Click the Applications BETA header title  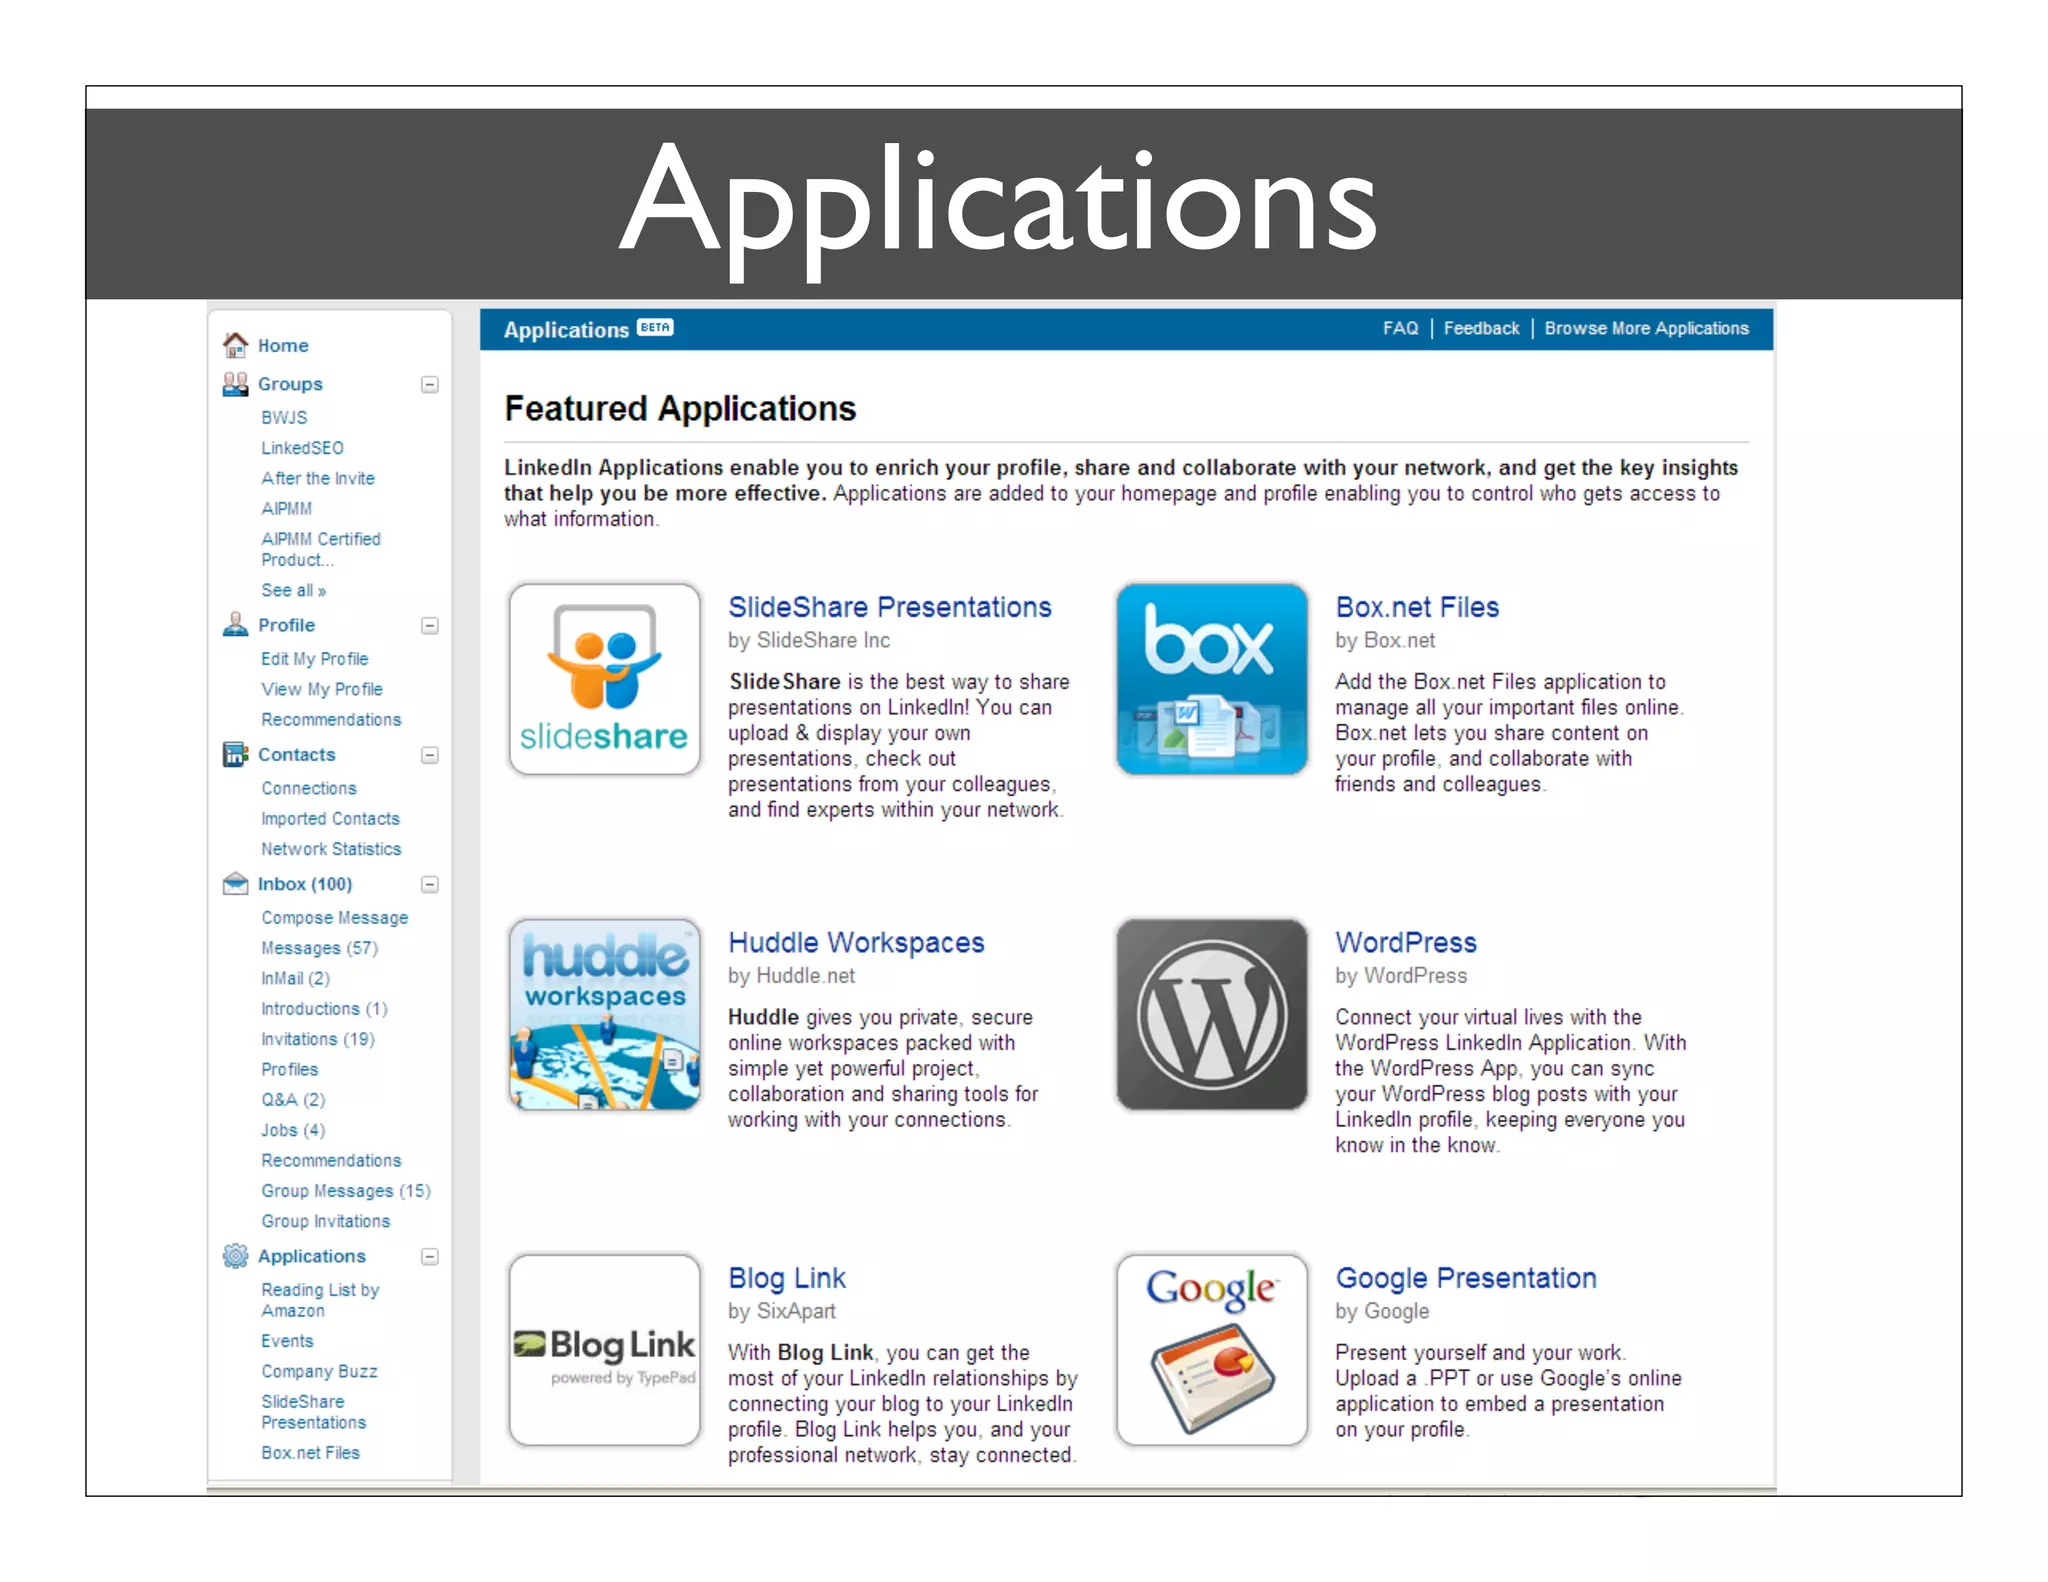click(x=588, y=329)
